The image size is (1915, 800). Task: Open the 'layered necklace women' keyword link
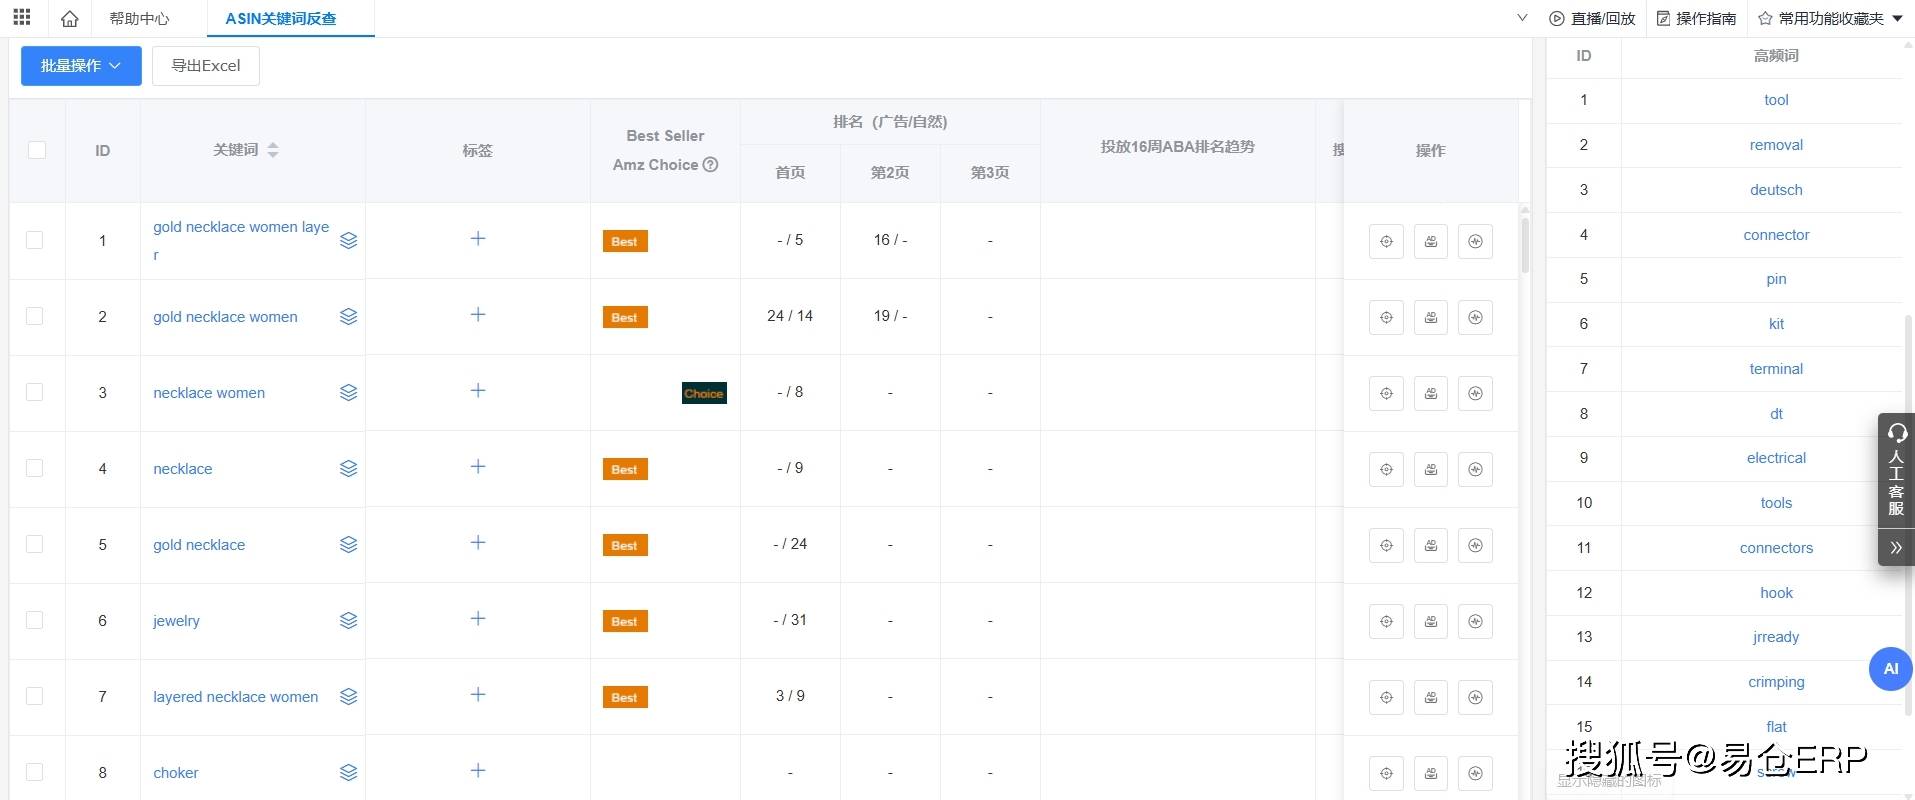pyautogui.click(x=235, y=697)
